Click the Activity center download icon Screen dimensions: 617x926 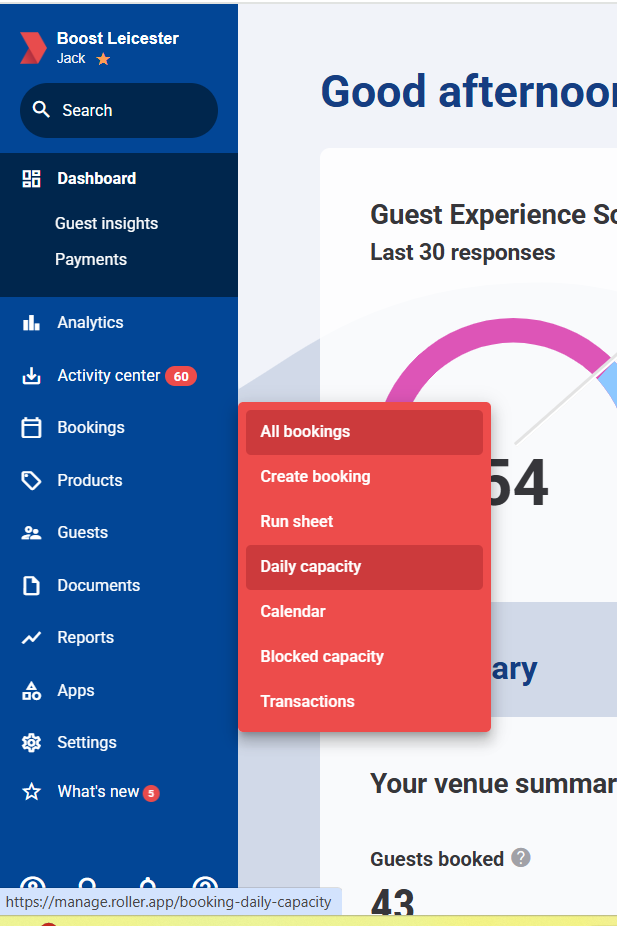(31, 376)
